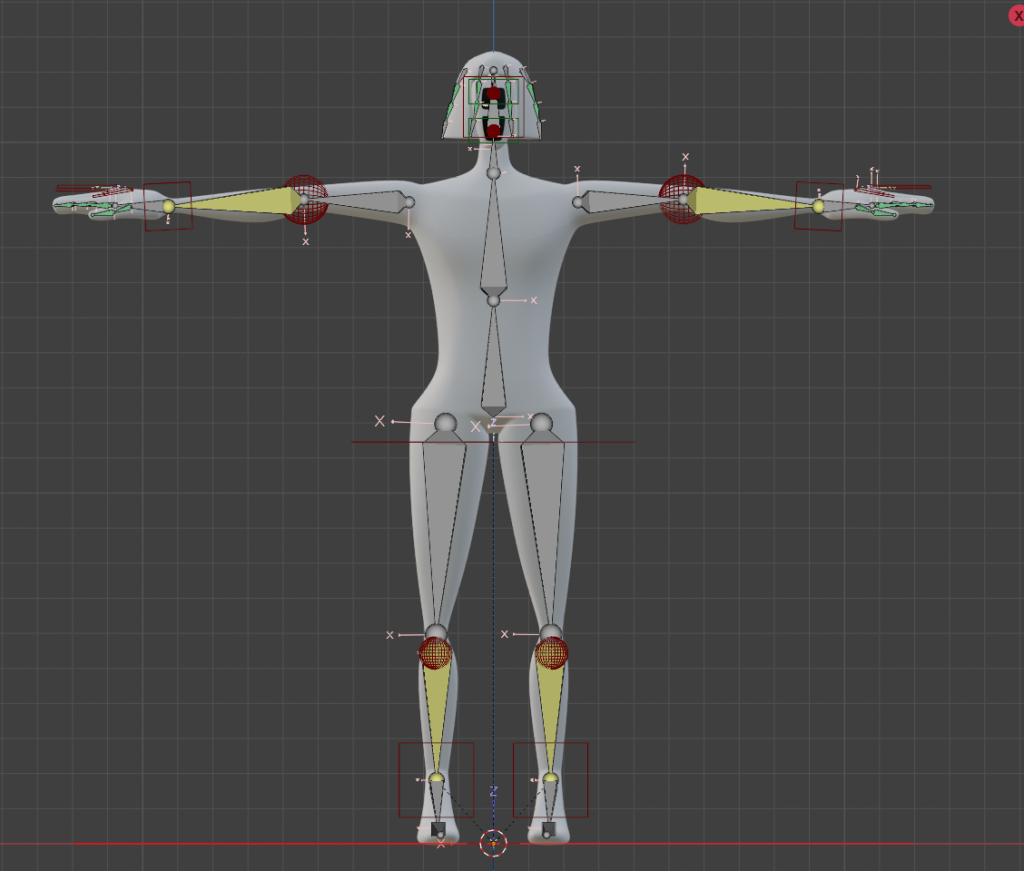1024x871 pixels.
Task: Pick the red wire sphere on screen-left arm
Action: [305, 199]
